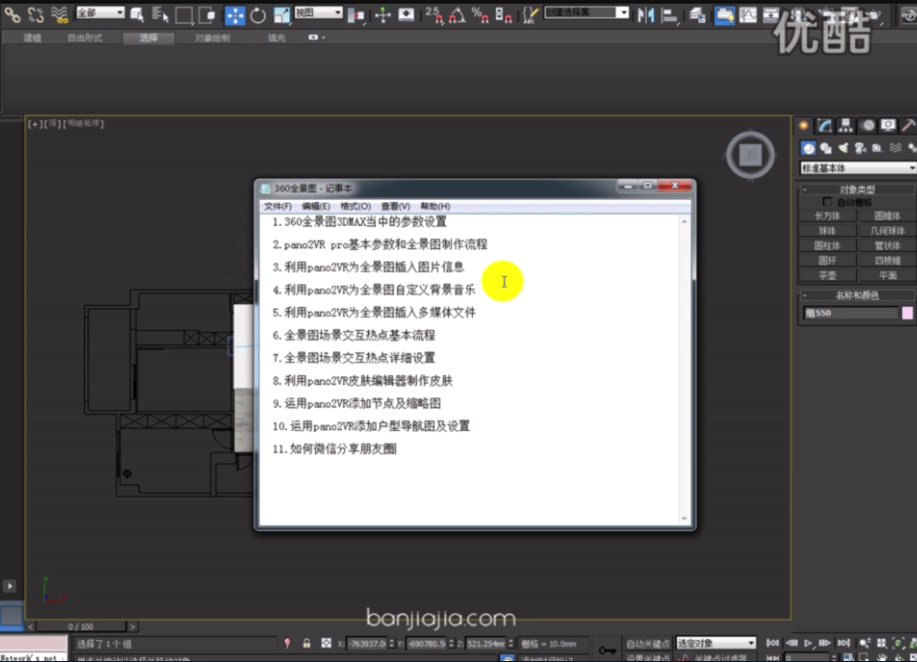Image resolution: width=917 pixels, height=662 pixels.
Task: Click the object name field 组550
Action: 850,313
